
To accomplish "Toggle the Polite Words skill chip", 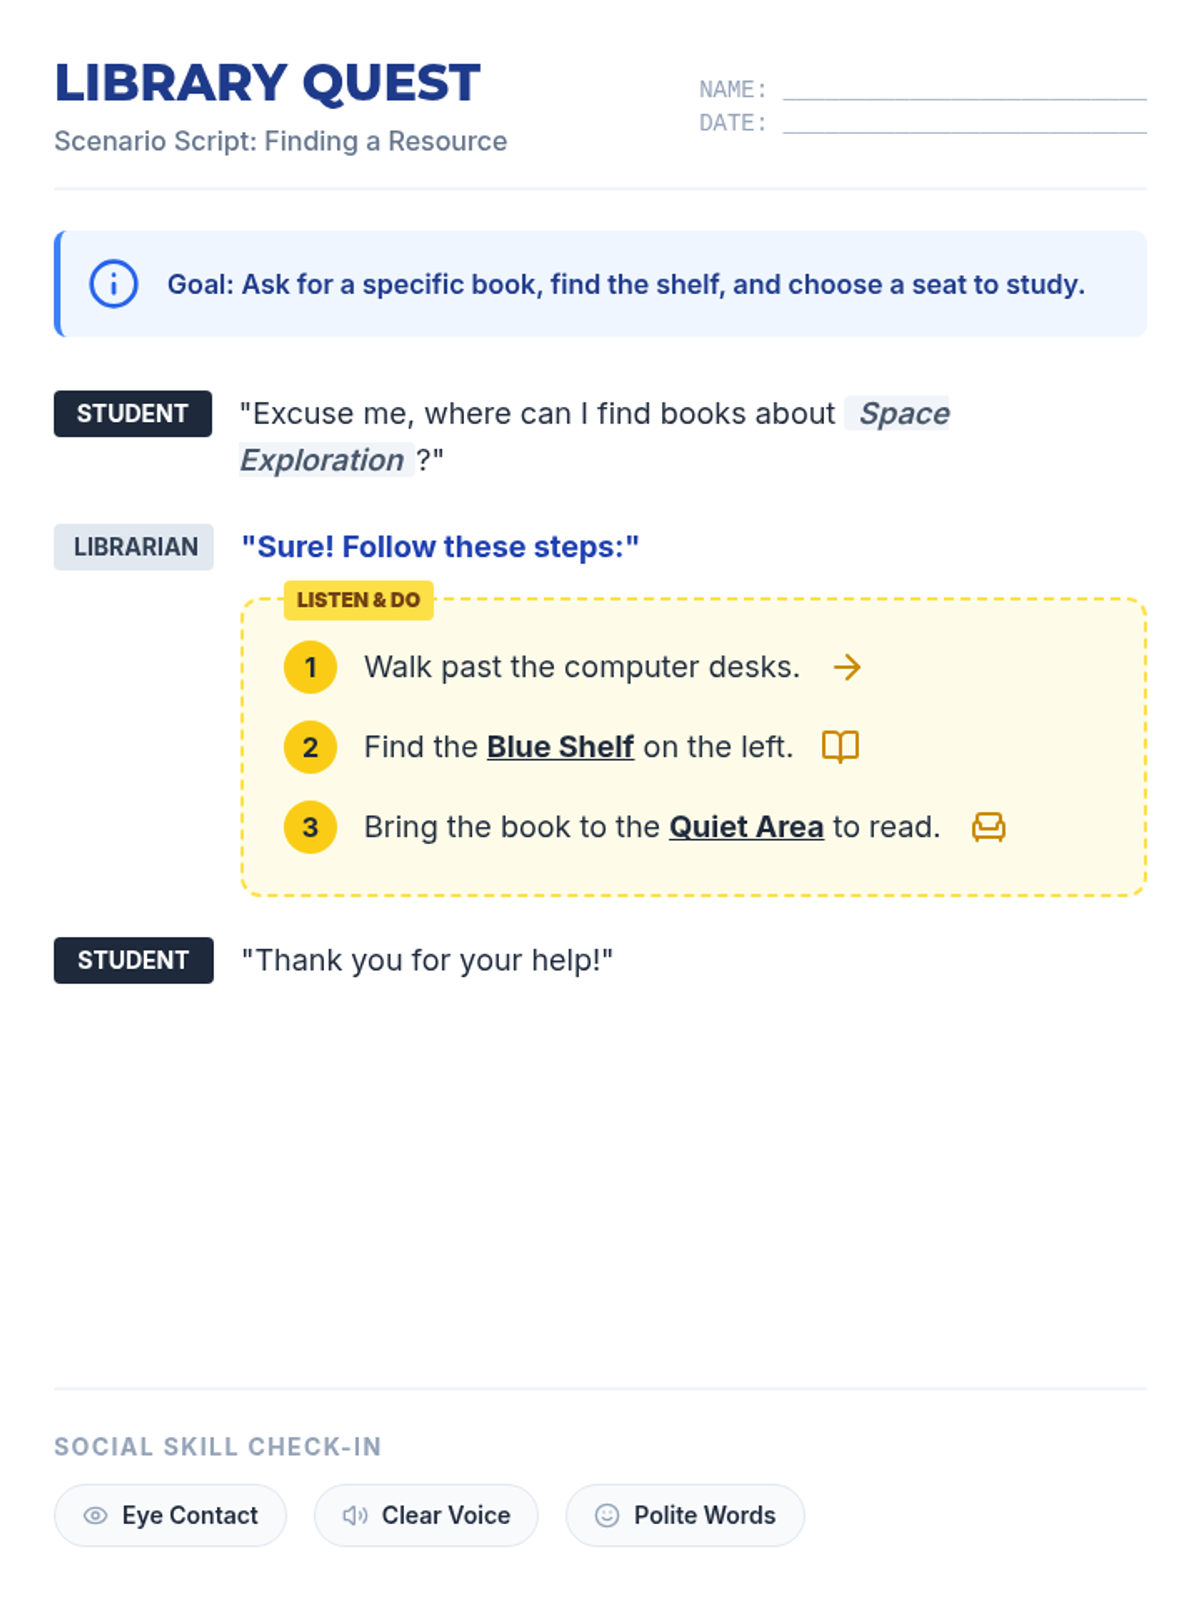I will tap(685, 1515).
